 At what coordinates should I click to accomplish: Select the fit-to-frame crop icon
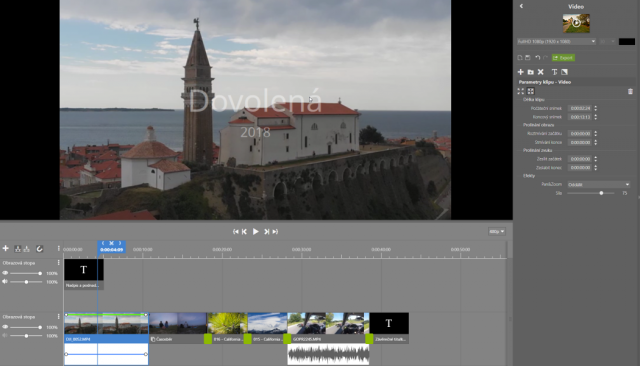click(520, 91)
